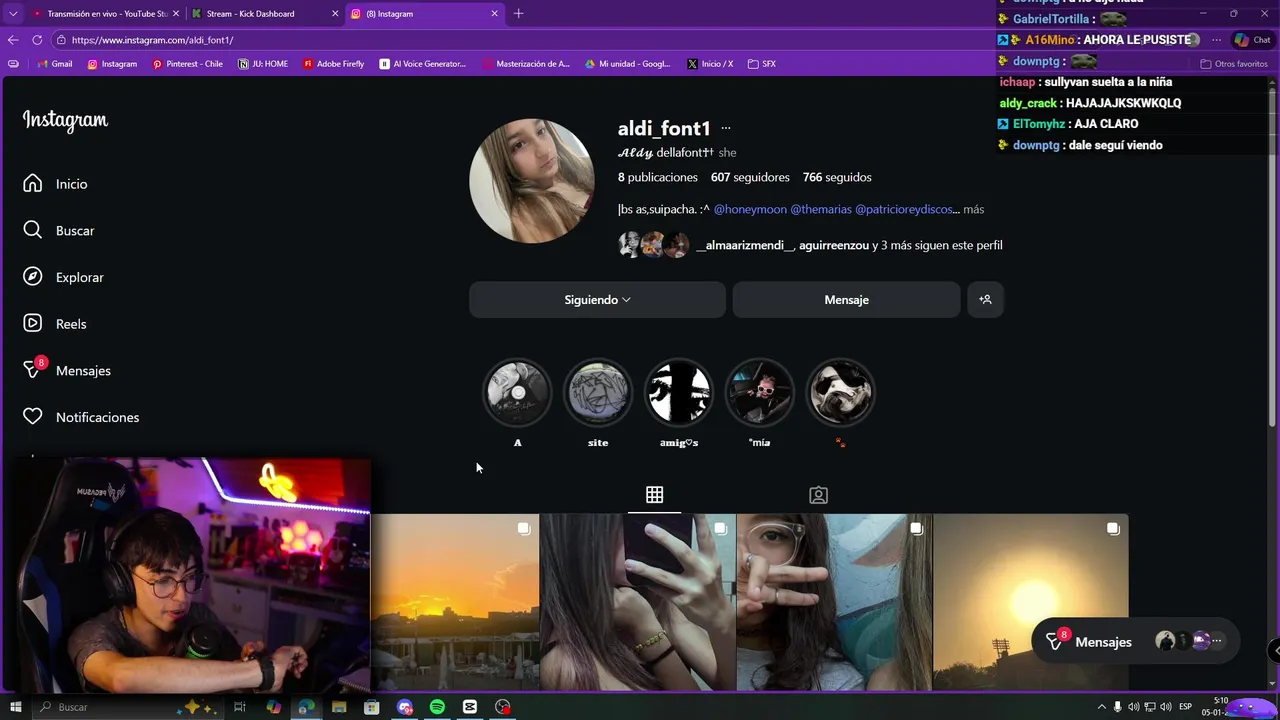Close the Instagram browser tab

(494, 14)
